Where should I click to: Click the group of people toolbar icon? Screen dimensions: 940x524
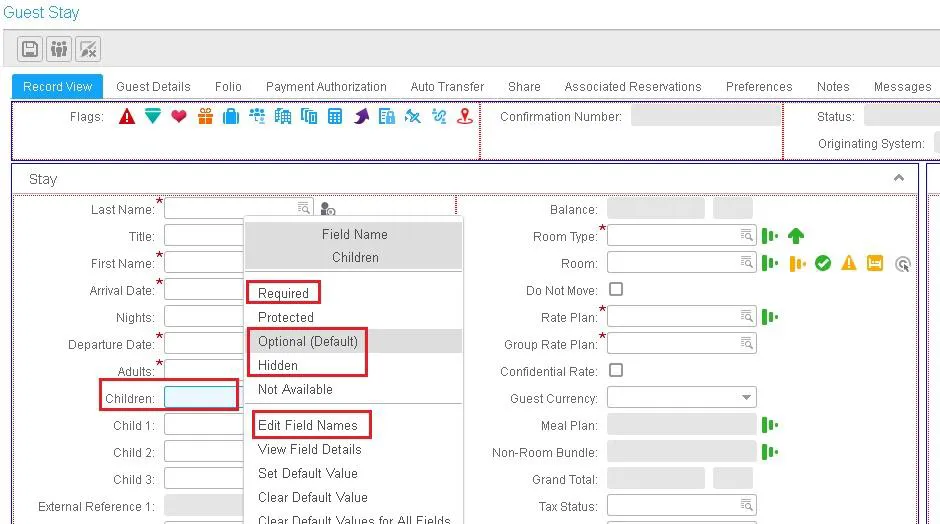(59, 49)
